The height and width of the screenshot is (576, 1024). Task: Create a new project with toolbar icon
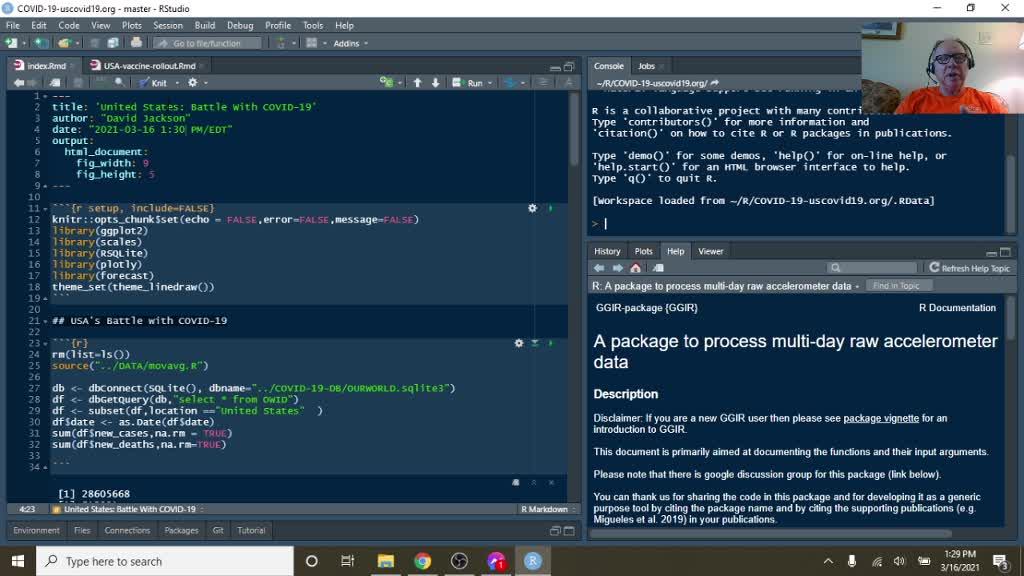(x=41, y=43)
